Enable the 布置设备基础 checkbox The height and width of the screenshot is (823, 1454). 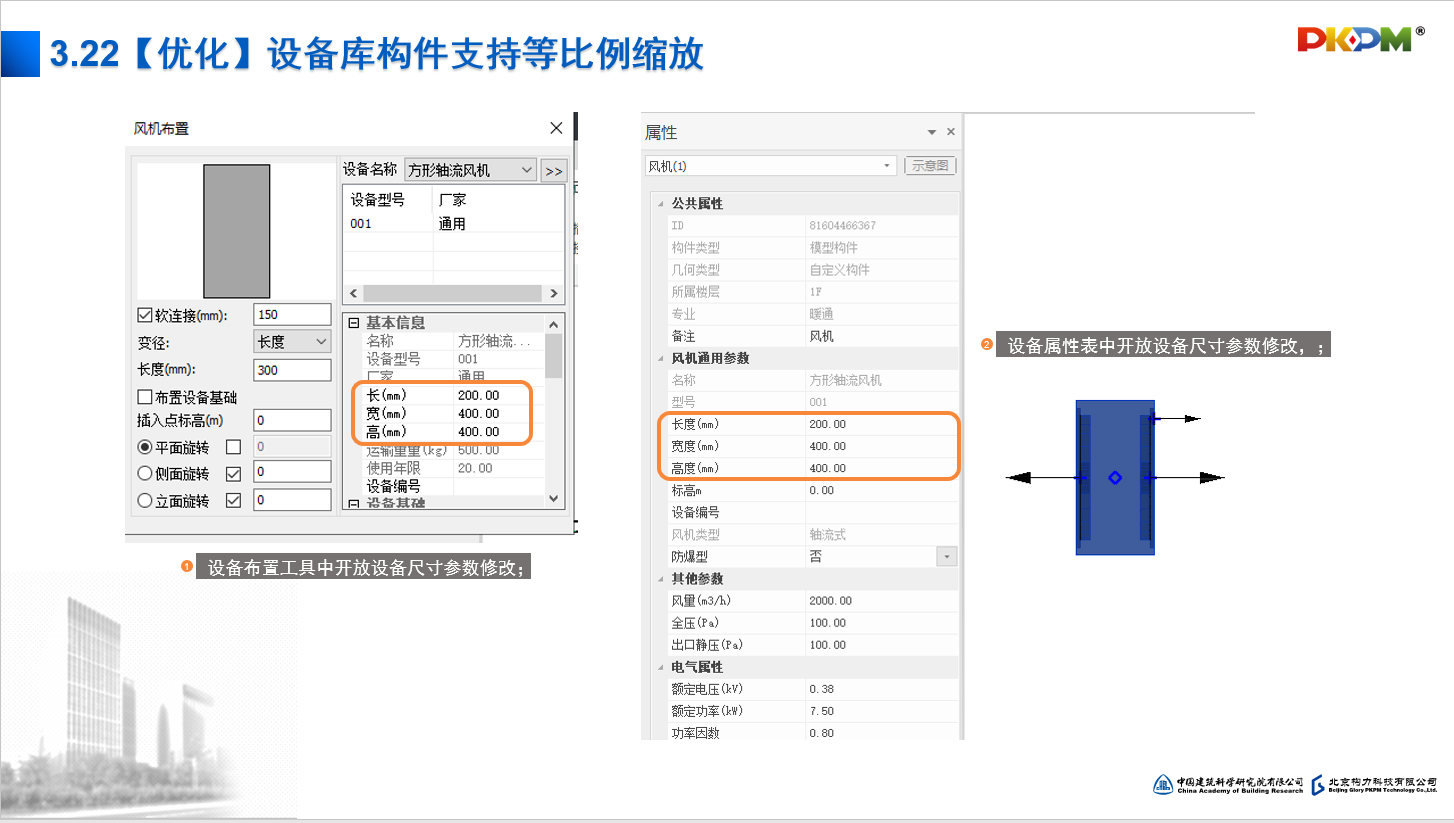point(145,397)
